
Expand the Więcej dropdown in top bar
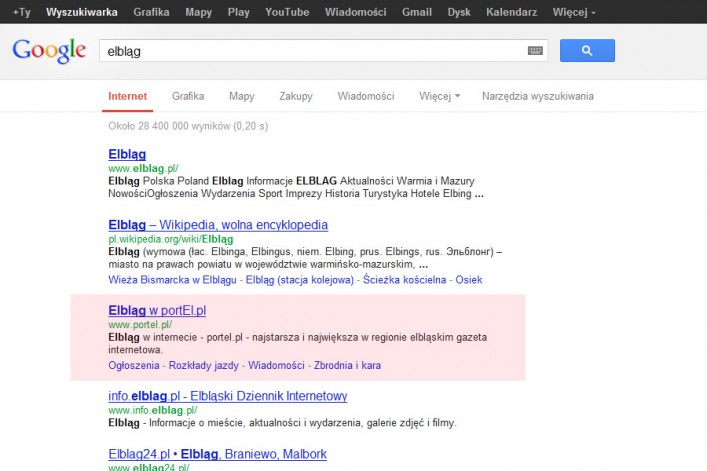[574, 12]
